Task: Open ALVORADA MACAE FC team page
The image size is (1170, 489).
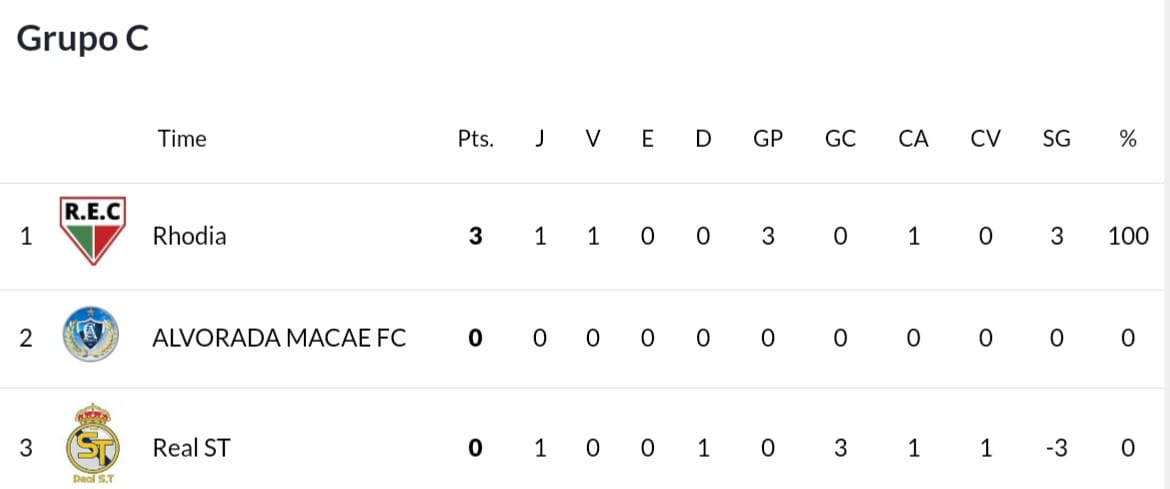Action: 279,338
